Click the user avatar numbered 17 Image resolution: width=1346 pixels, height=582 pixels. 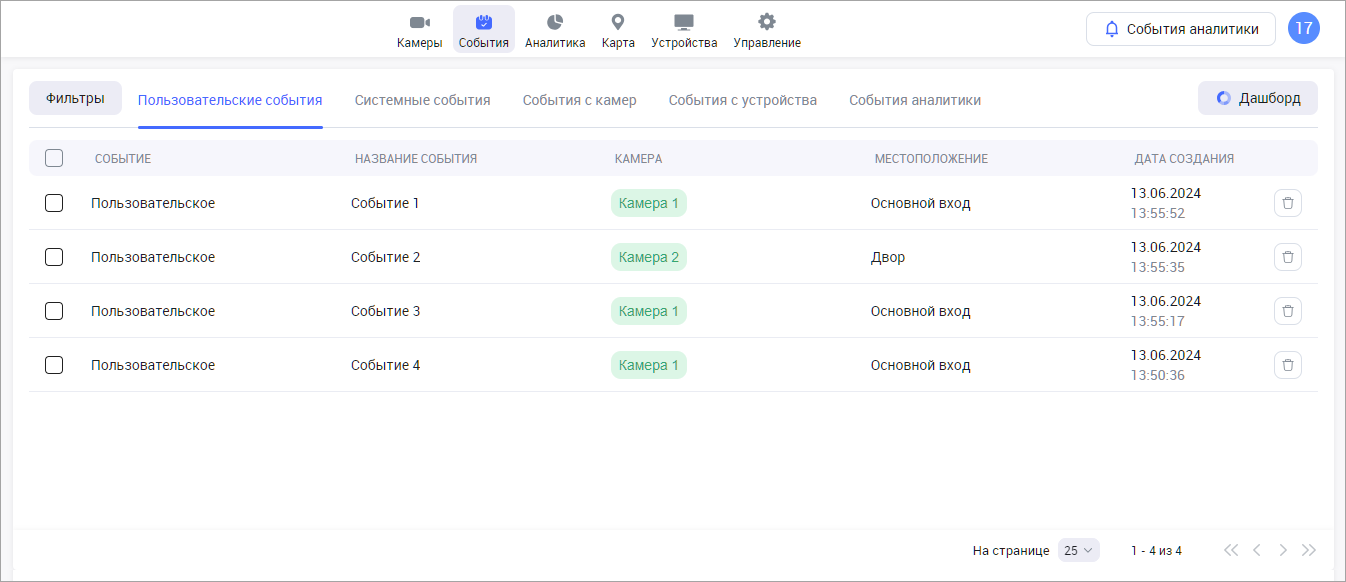coord(1304,29)
